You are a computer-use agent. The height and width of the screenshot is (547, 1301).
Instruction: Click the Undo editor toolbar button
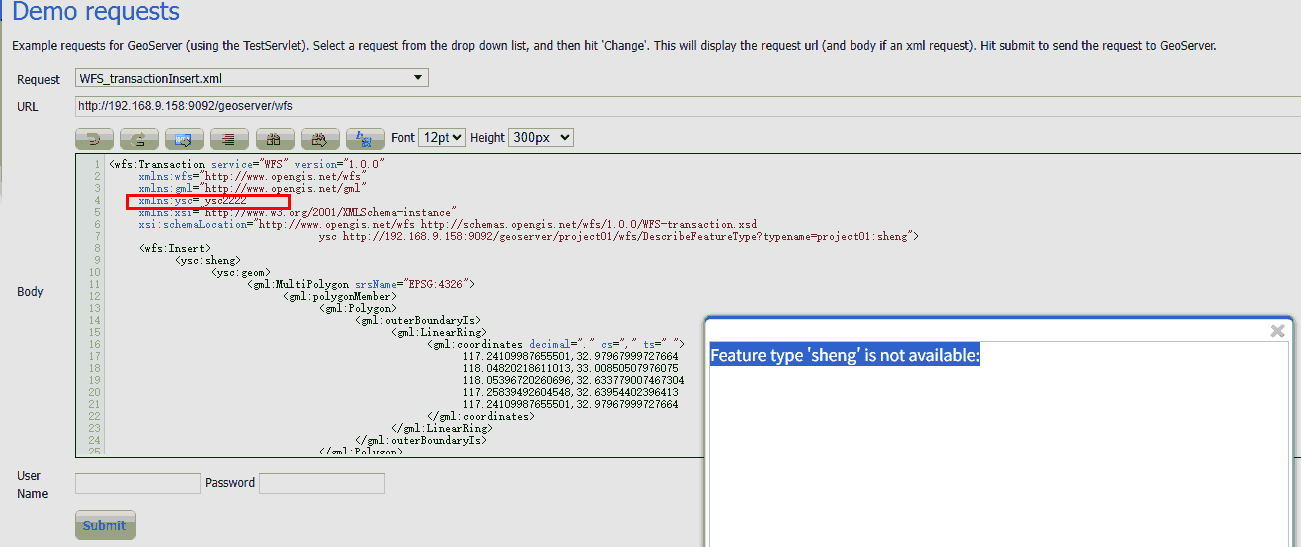[x=95, y=139]
